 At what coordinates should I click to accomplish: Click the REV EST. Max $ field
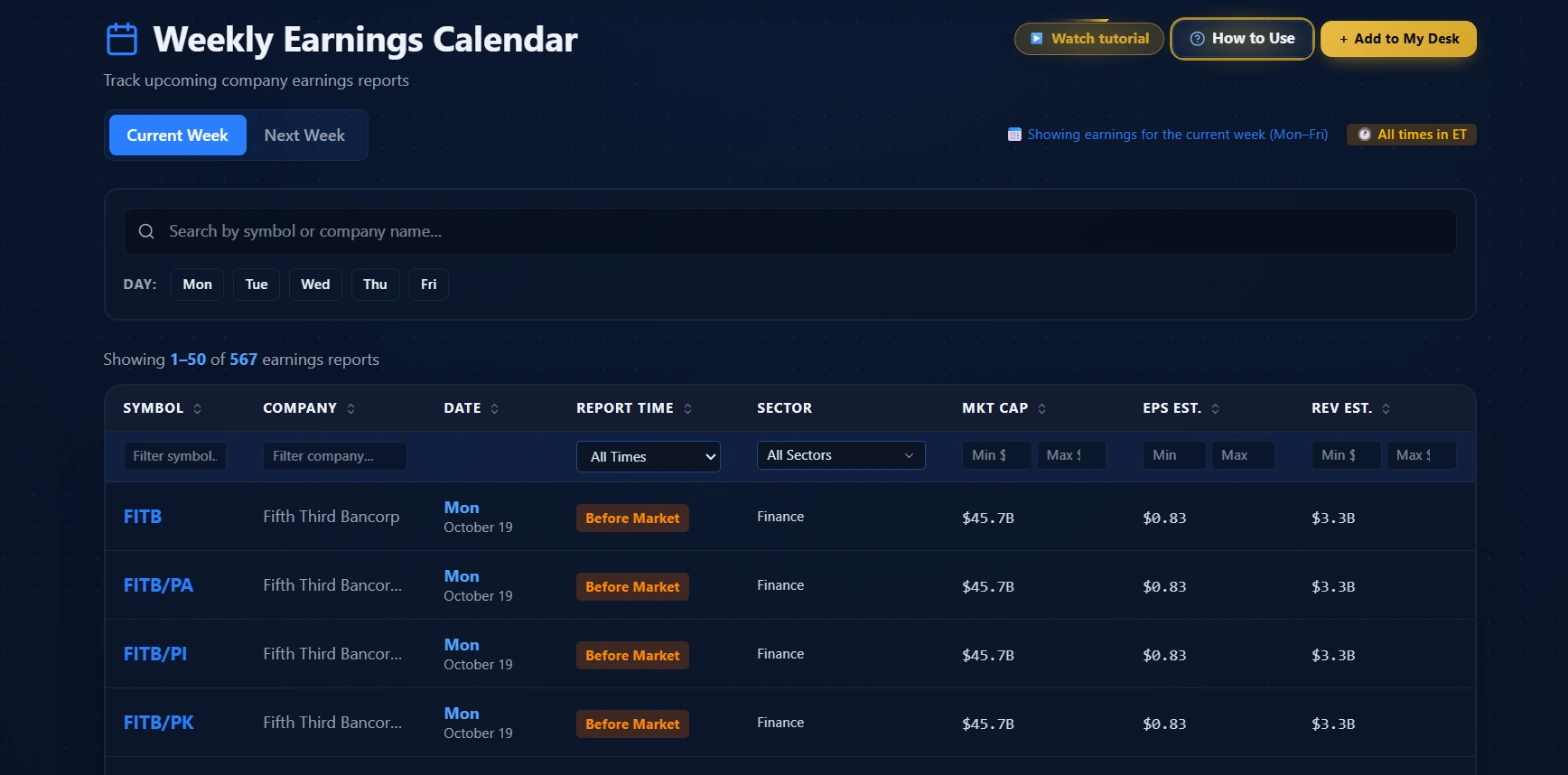pyautogui.click(x=1422, y=455)
